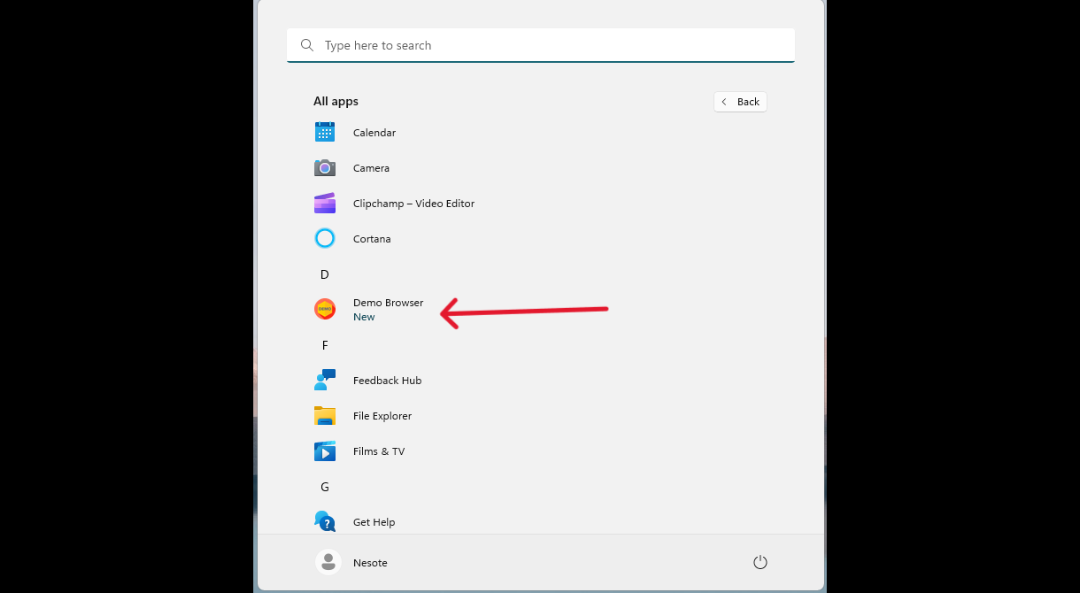Image resolution: width=1080 pixels, height=593 pixels.
Task: Click the 'All apps' heading
Action: (335, 101)
